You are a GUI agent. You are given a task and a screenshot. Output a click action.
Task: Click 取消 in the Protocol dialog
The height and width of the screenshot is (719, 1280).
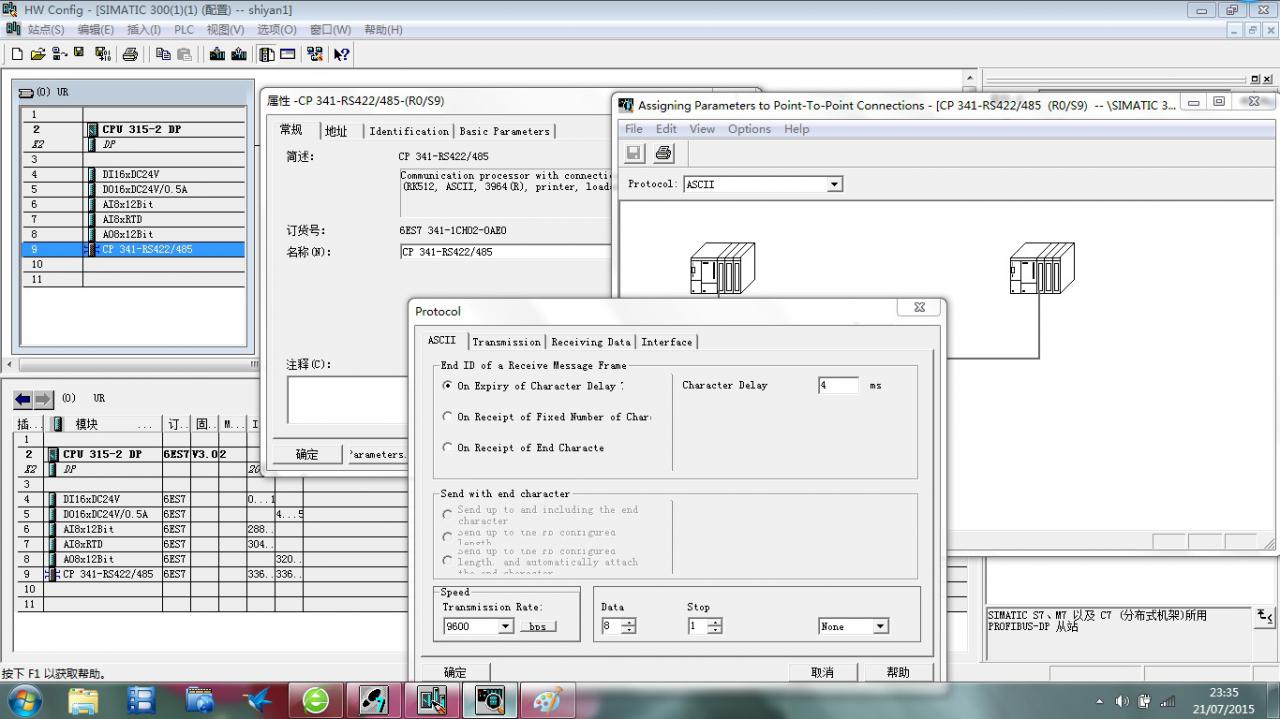click(x=822, y=672)
